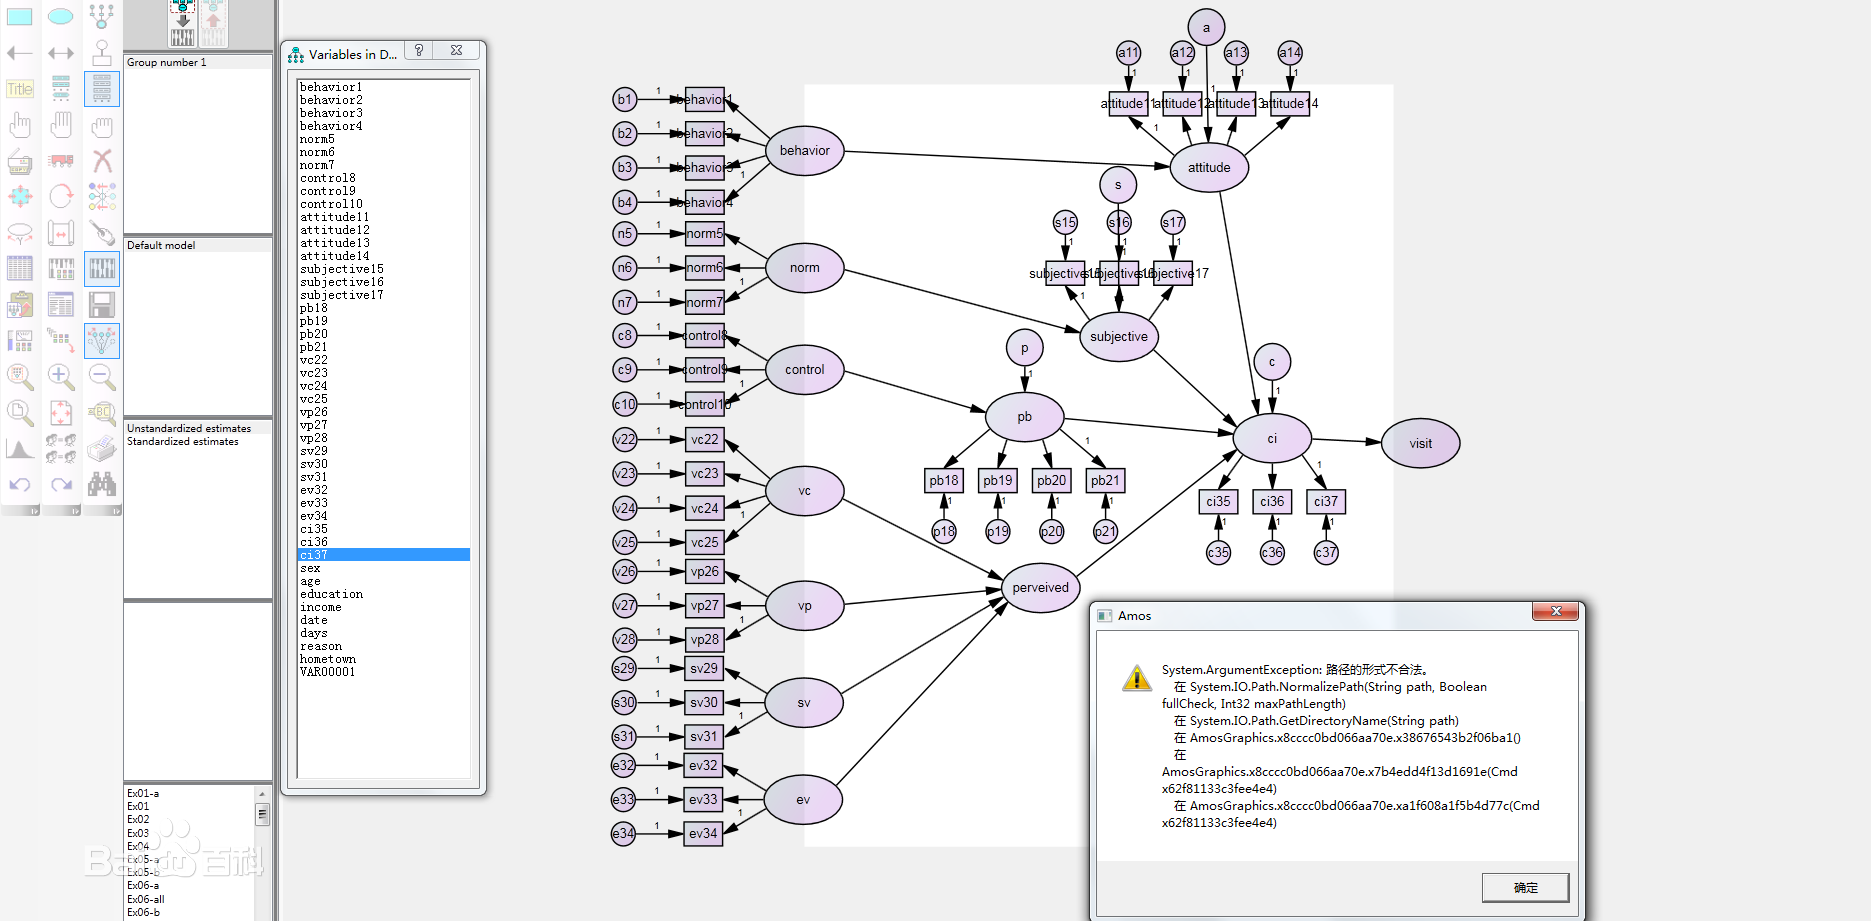Click the help question mark in Variables dialog

click(419, 51)
